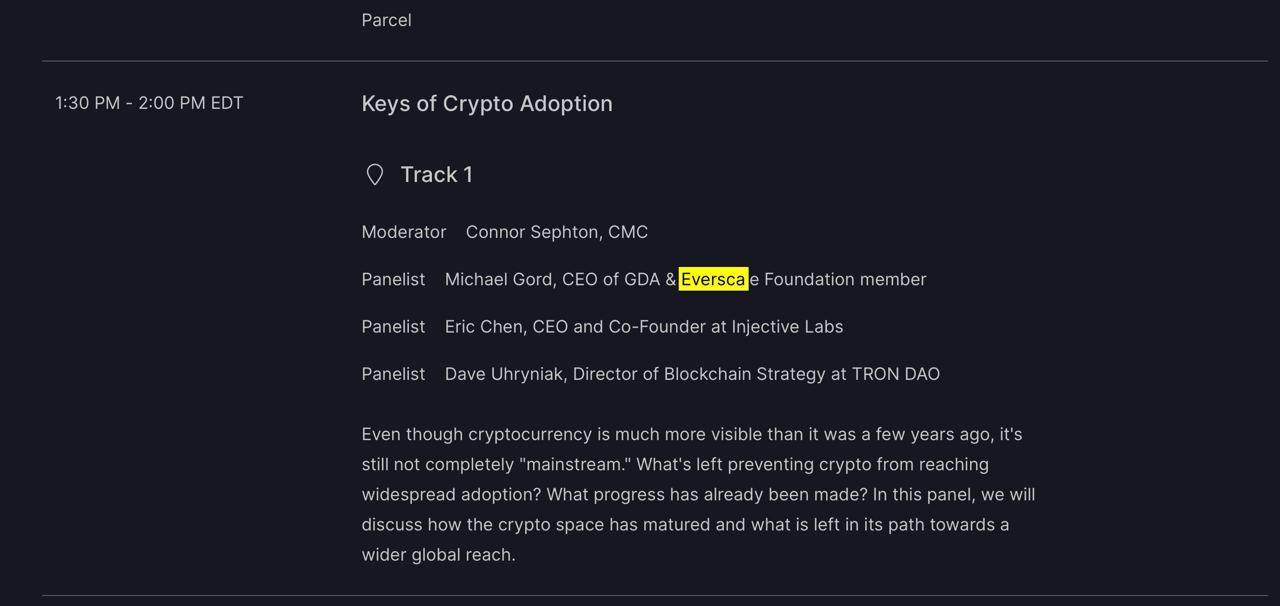
Task: Click the "Parcel" text at the top
Action: pyautogui.click(x=386, y=20)
